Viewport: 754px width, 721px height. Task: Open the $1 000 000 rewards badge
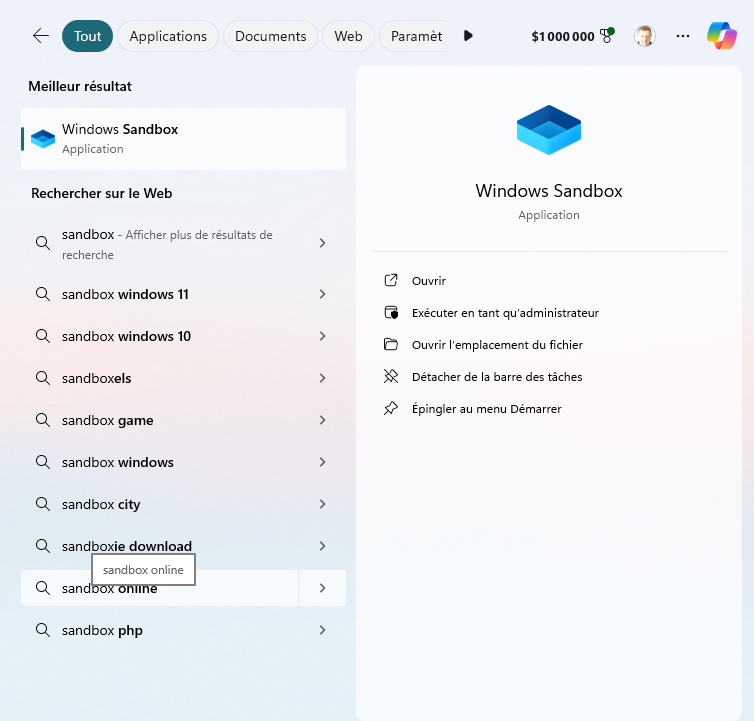coord(573,36)
